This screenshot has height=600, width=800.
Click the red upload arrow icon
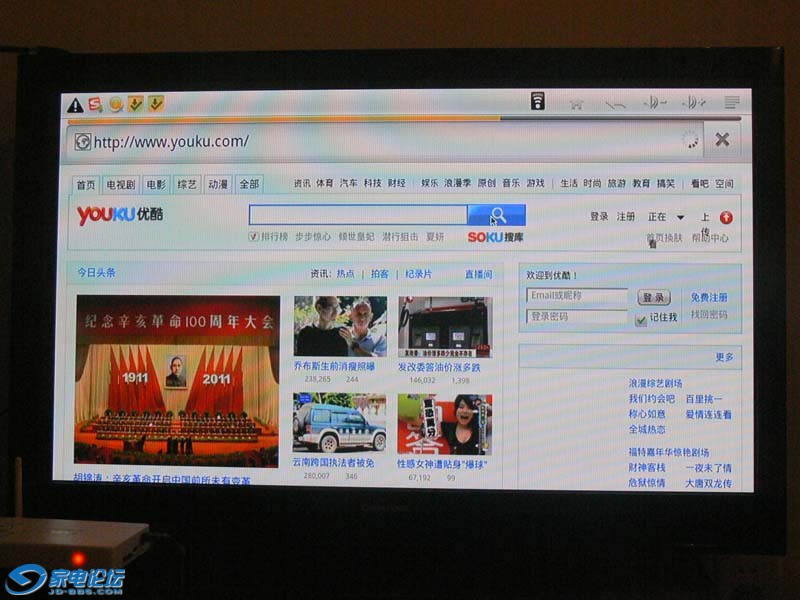point(726,218)
